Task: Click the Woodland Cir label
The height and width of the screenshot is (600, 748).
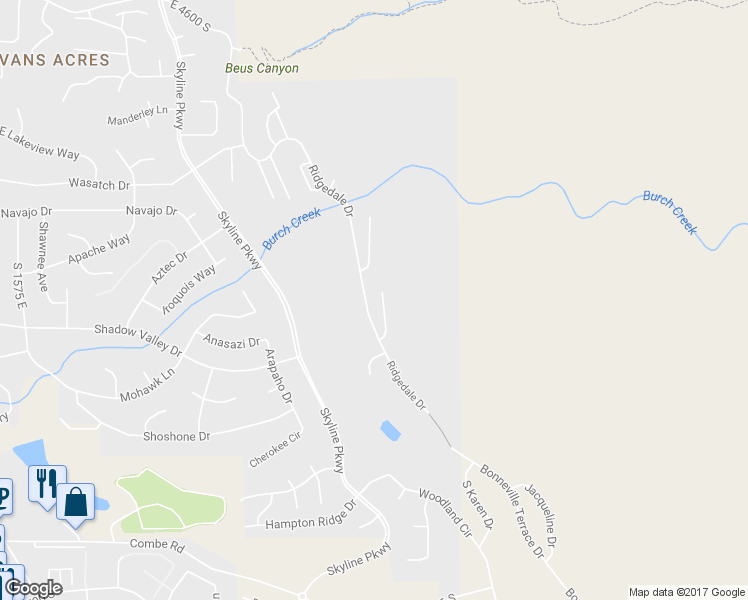Action: 446,513
